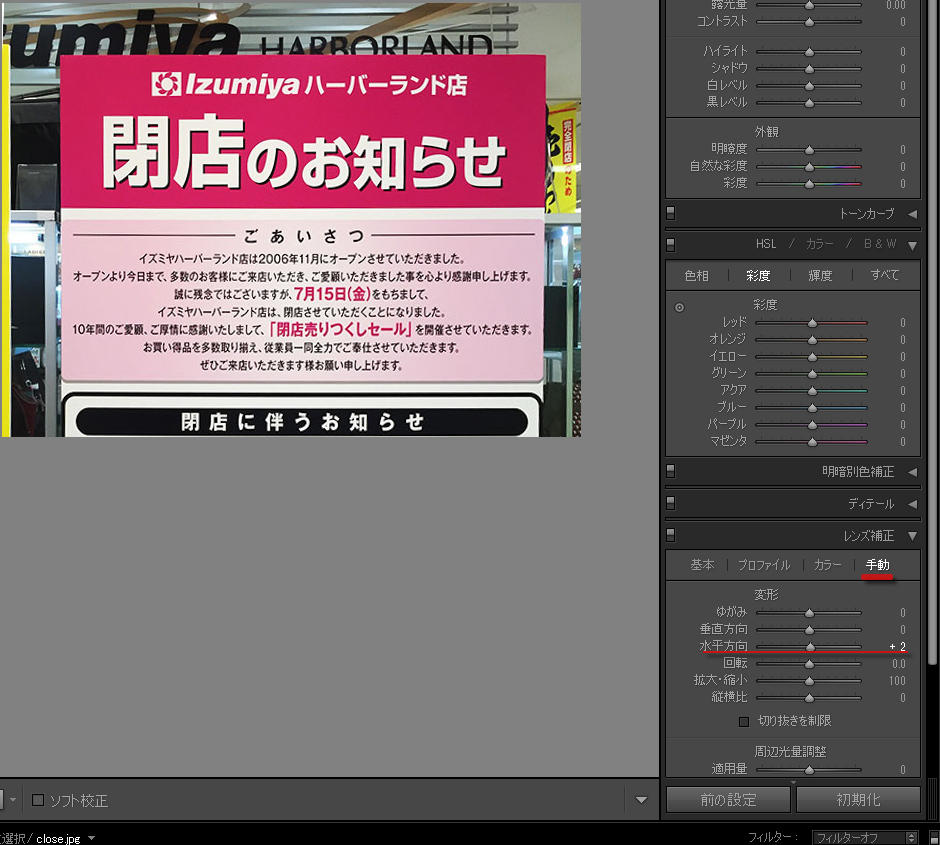Click the 初期化 reset button
The image size is (940, 845).
click(858, 799)
